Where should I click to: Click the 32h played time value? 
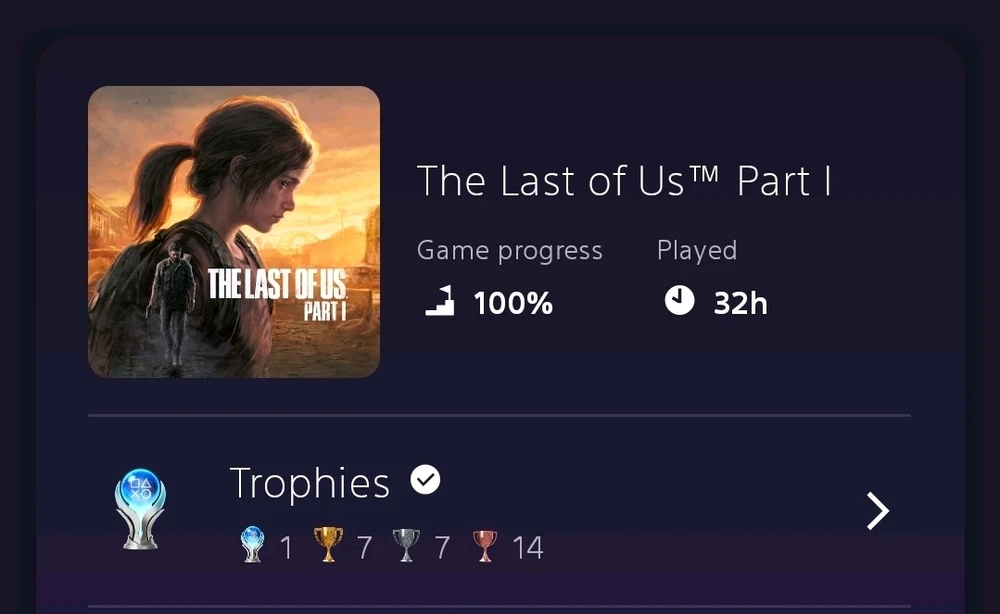click(x=740, y=303)
